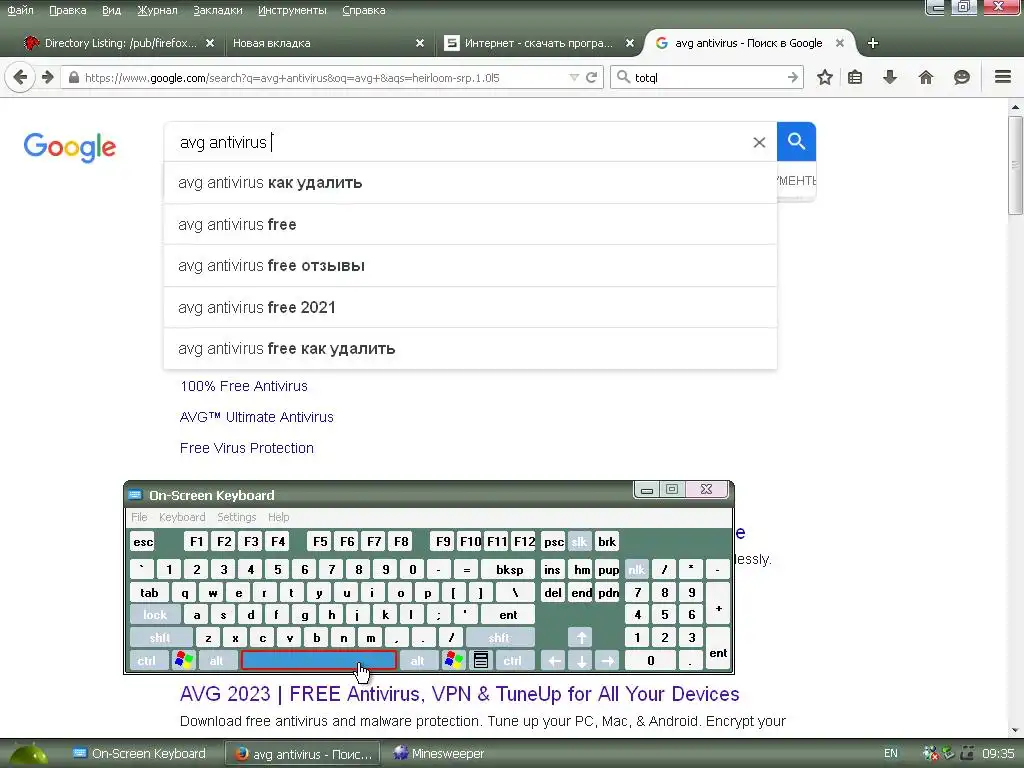This screenshot has height=768, width=1024.
Task: Click the right Windows key on the keyboard
Action: [454, 660]
